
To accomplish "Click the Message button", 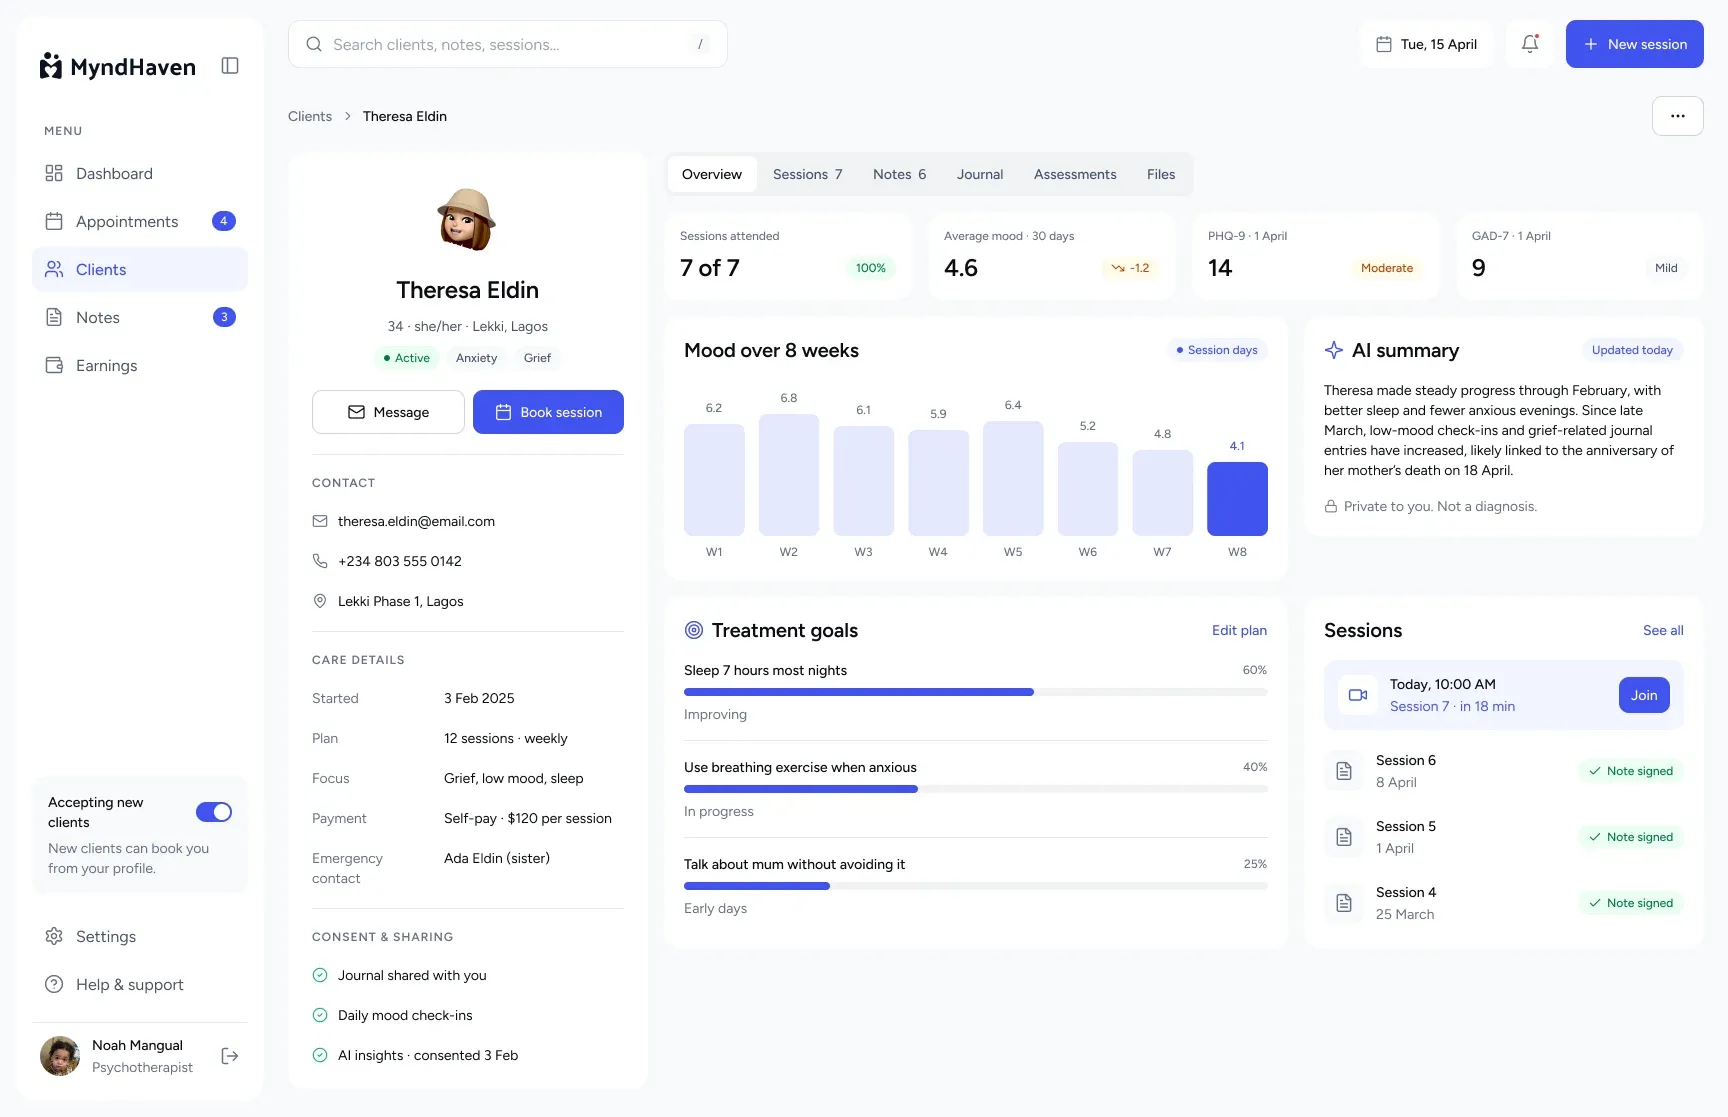I will coord(388,412).
